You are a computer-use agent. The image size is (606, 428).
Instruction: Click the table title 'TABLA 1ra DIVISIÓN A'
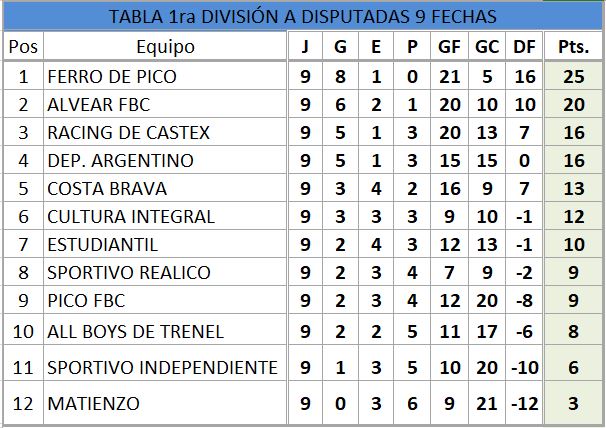(302, 18)
